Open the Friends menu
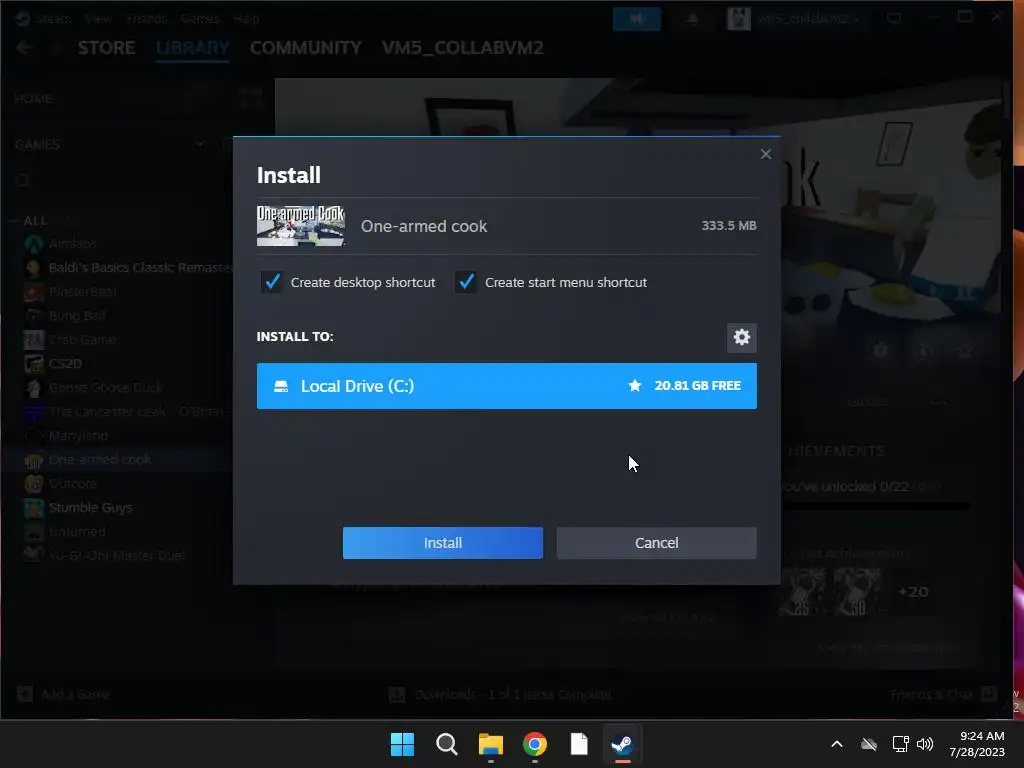The width and height of the screenshot is (1024, 768). [146, 18]
